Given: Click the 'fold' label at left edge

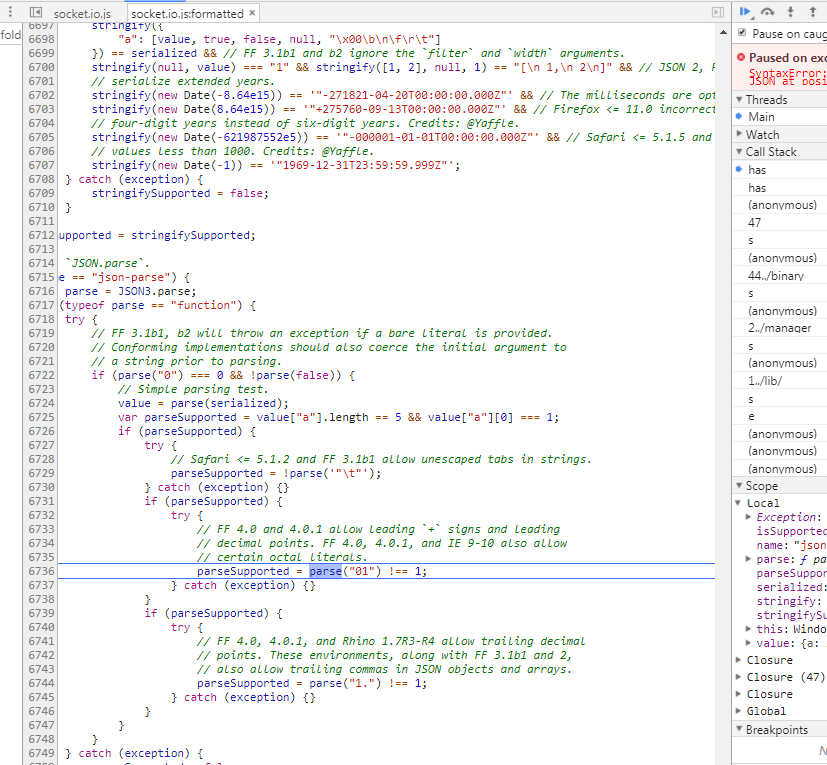Looking at the screenshot, I should (x=11, y=35).
